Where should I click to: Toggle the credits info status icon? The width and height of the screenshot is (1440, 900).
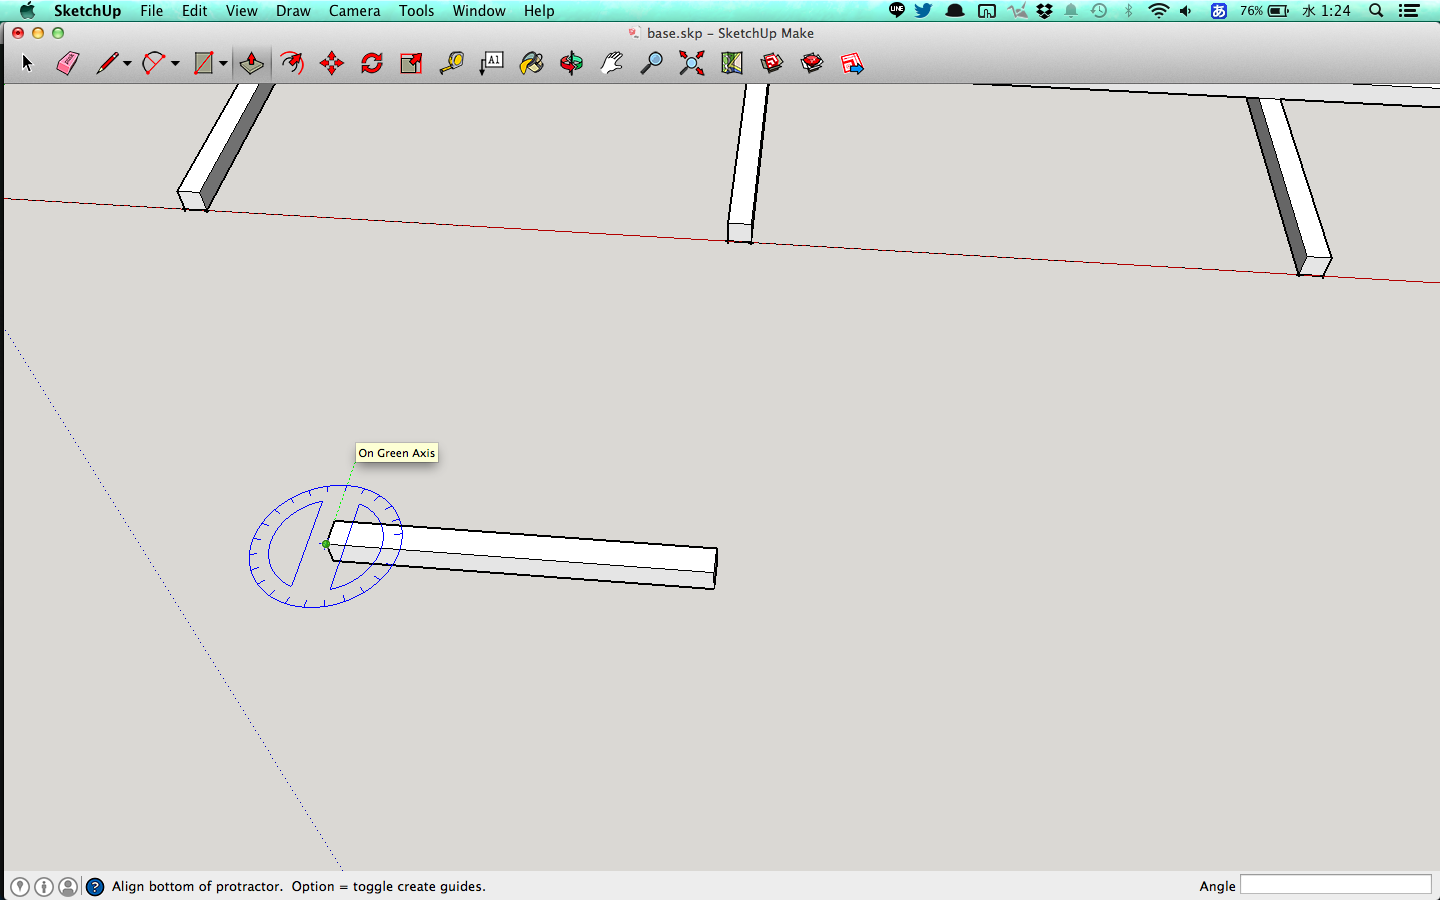tap(44, 887)
